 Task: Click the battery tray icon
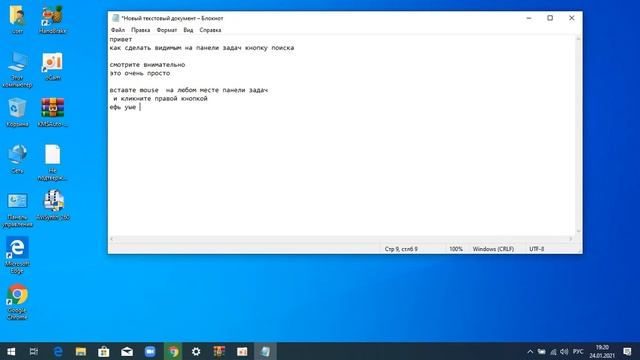coord(541,351)
